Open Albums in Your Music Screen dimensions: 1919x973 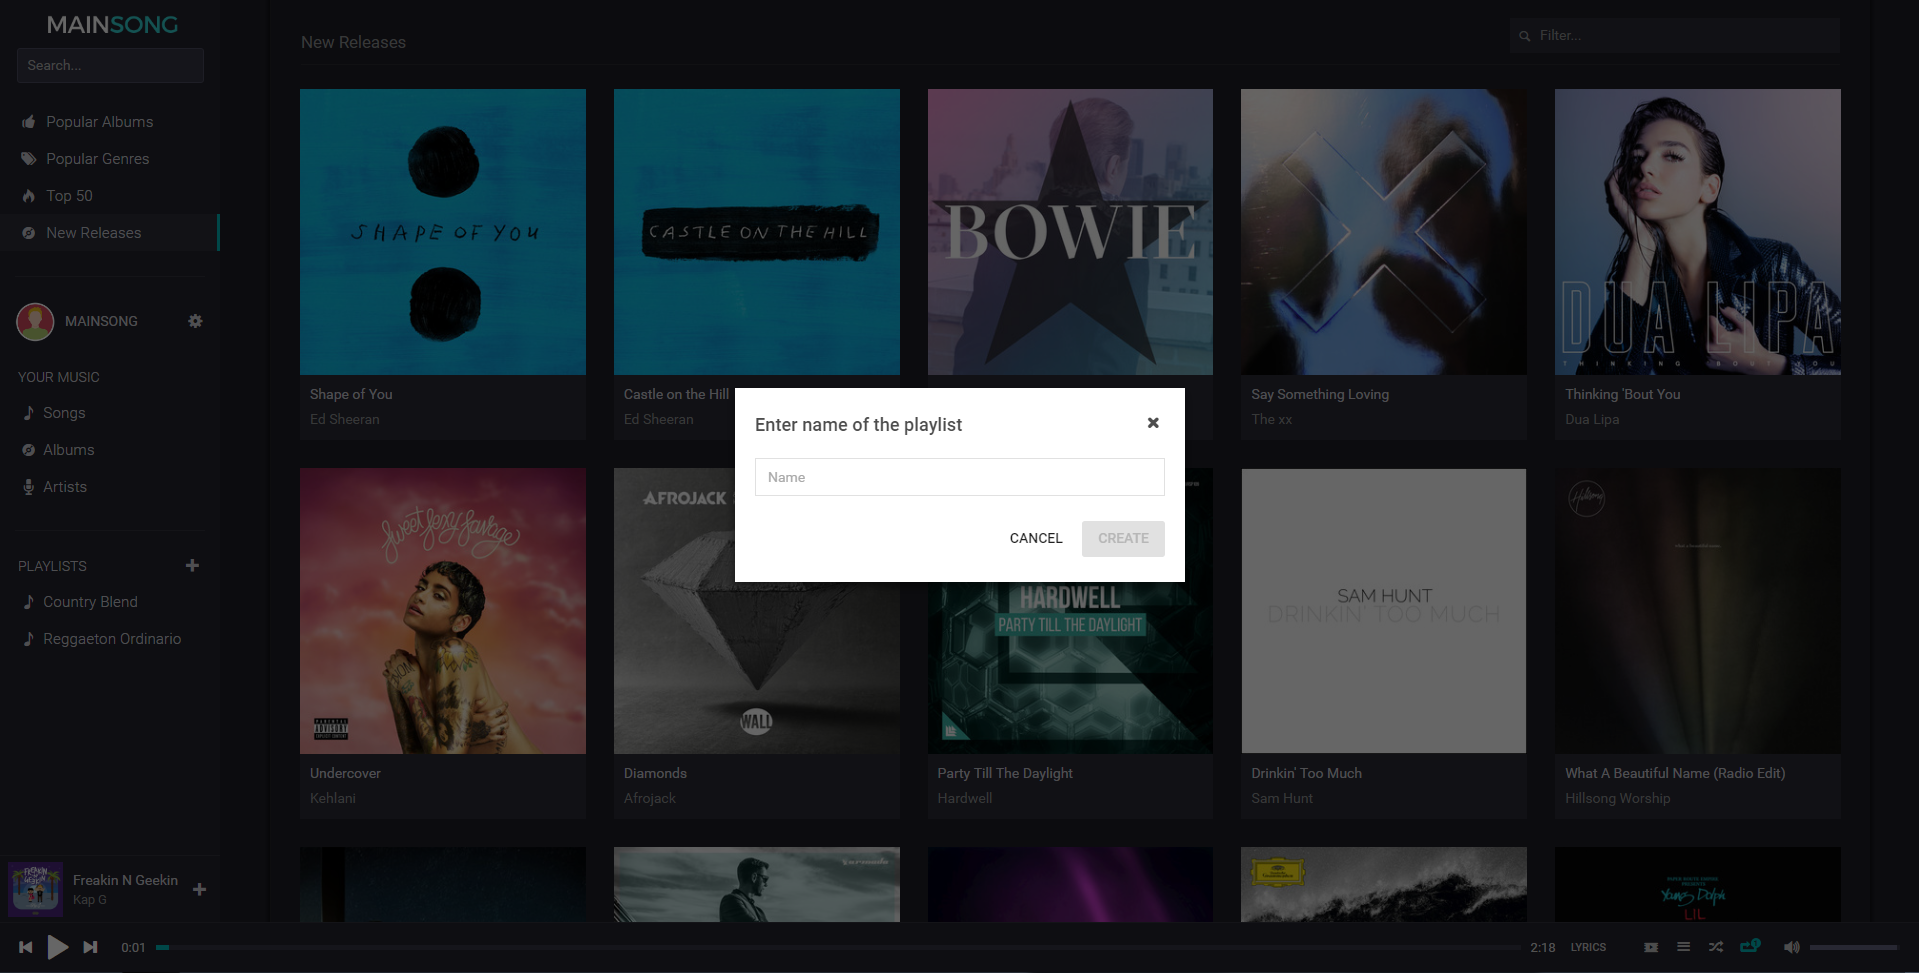[x=69, y=450]
